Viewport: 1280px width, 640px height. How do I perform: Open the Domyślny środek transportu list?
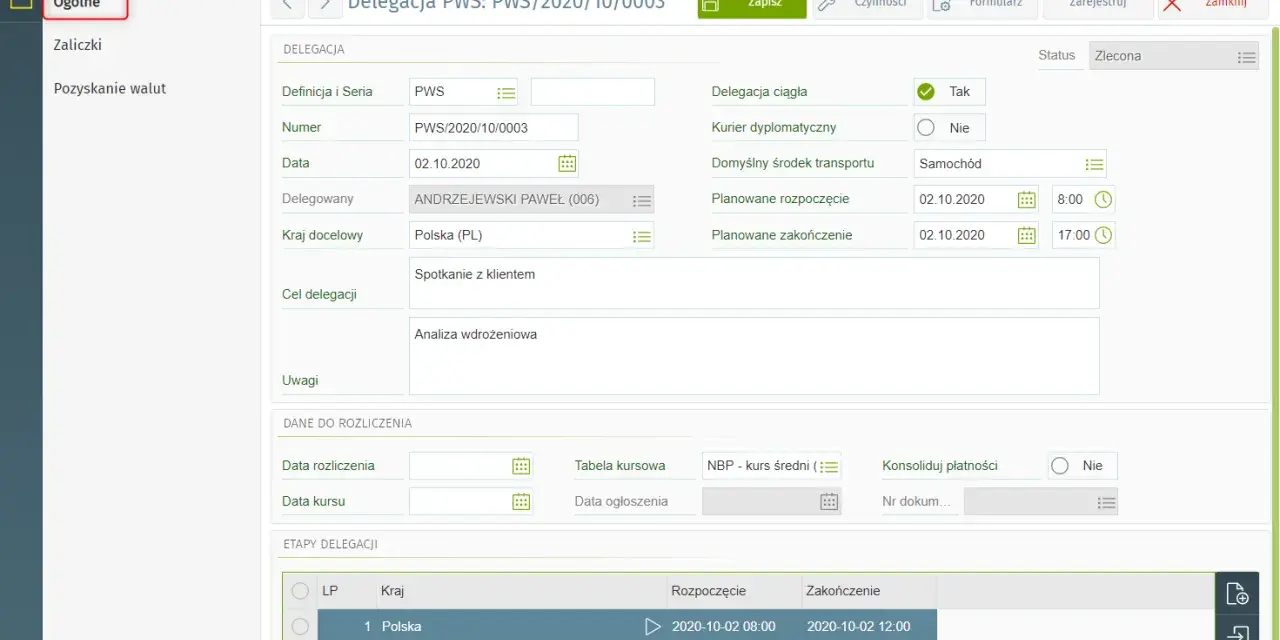point(1094,164)
